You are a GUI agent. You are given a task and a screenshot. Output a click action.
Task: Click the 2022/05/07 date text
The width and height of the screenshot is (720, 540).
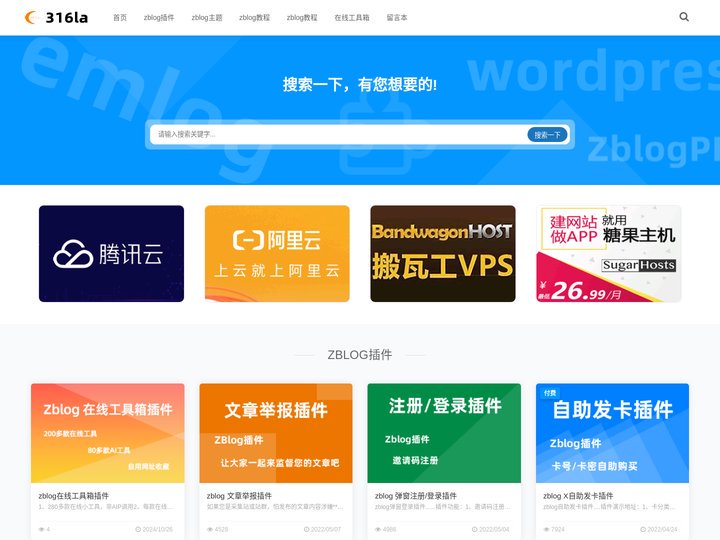point(326,529)
